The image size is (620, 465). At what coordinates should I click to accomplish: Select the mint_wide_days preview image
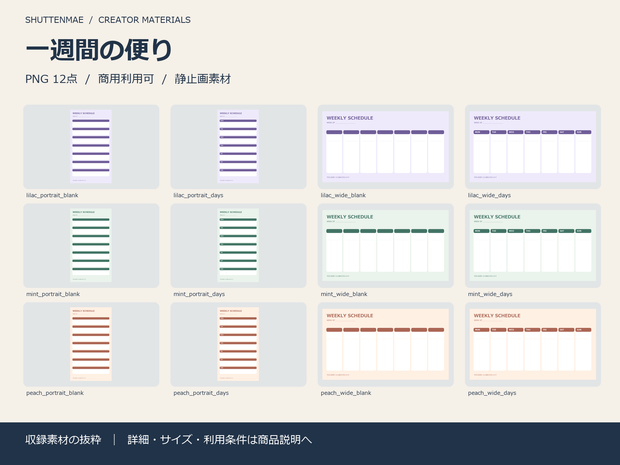coord(533,246)
